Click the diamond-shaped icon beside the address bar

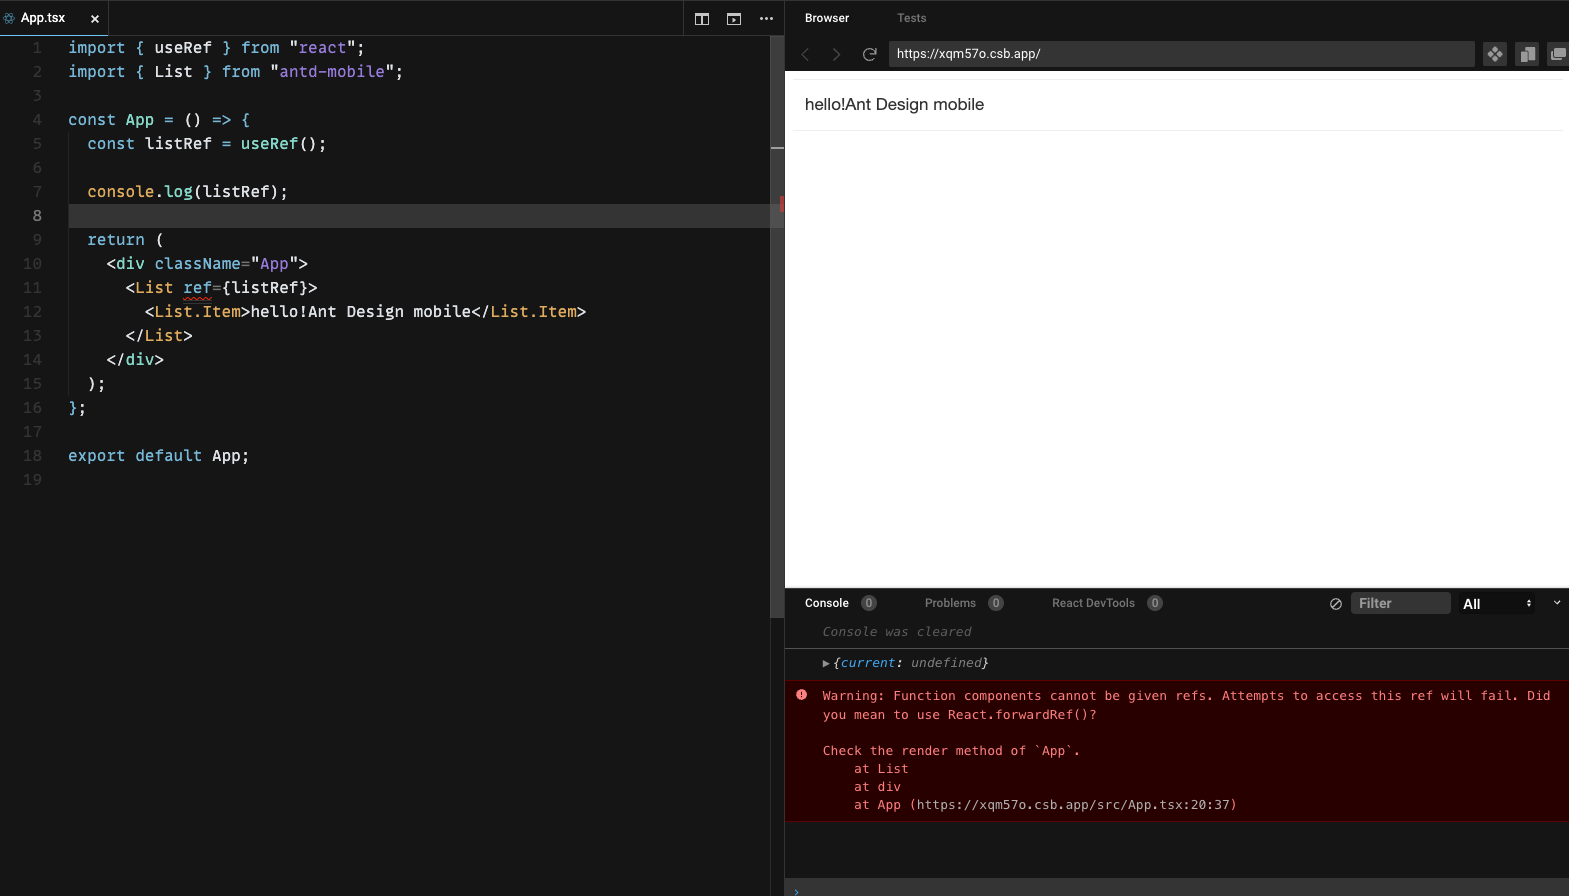pyautogui.click(x=1495, y=54)
